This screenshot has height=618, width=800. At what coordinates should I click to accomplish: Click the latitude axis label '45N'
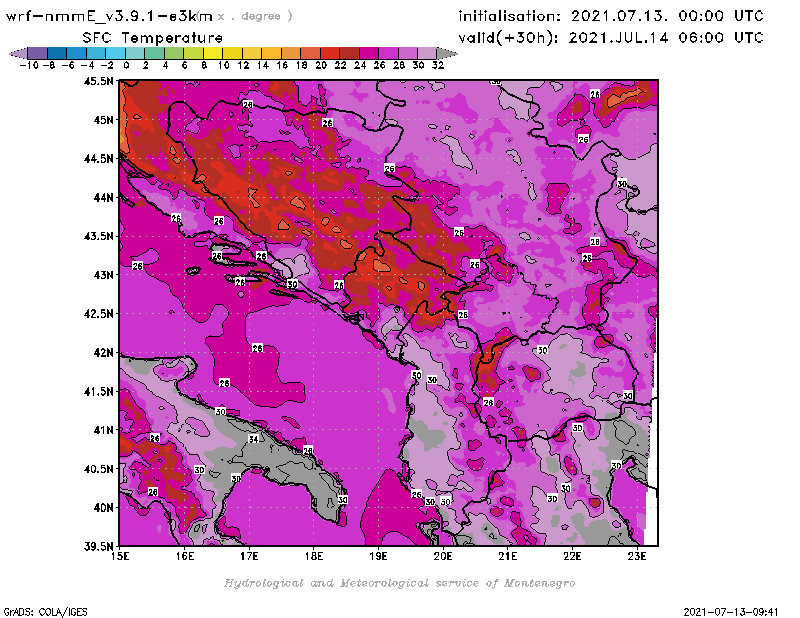point(103,120)
